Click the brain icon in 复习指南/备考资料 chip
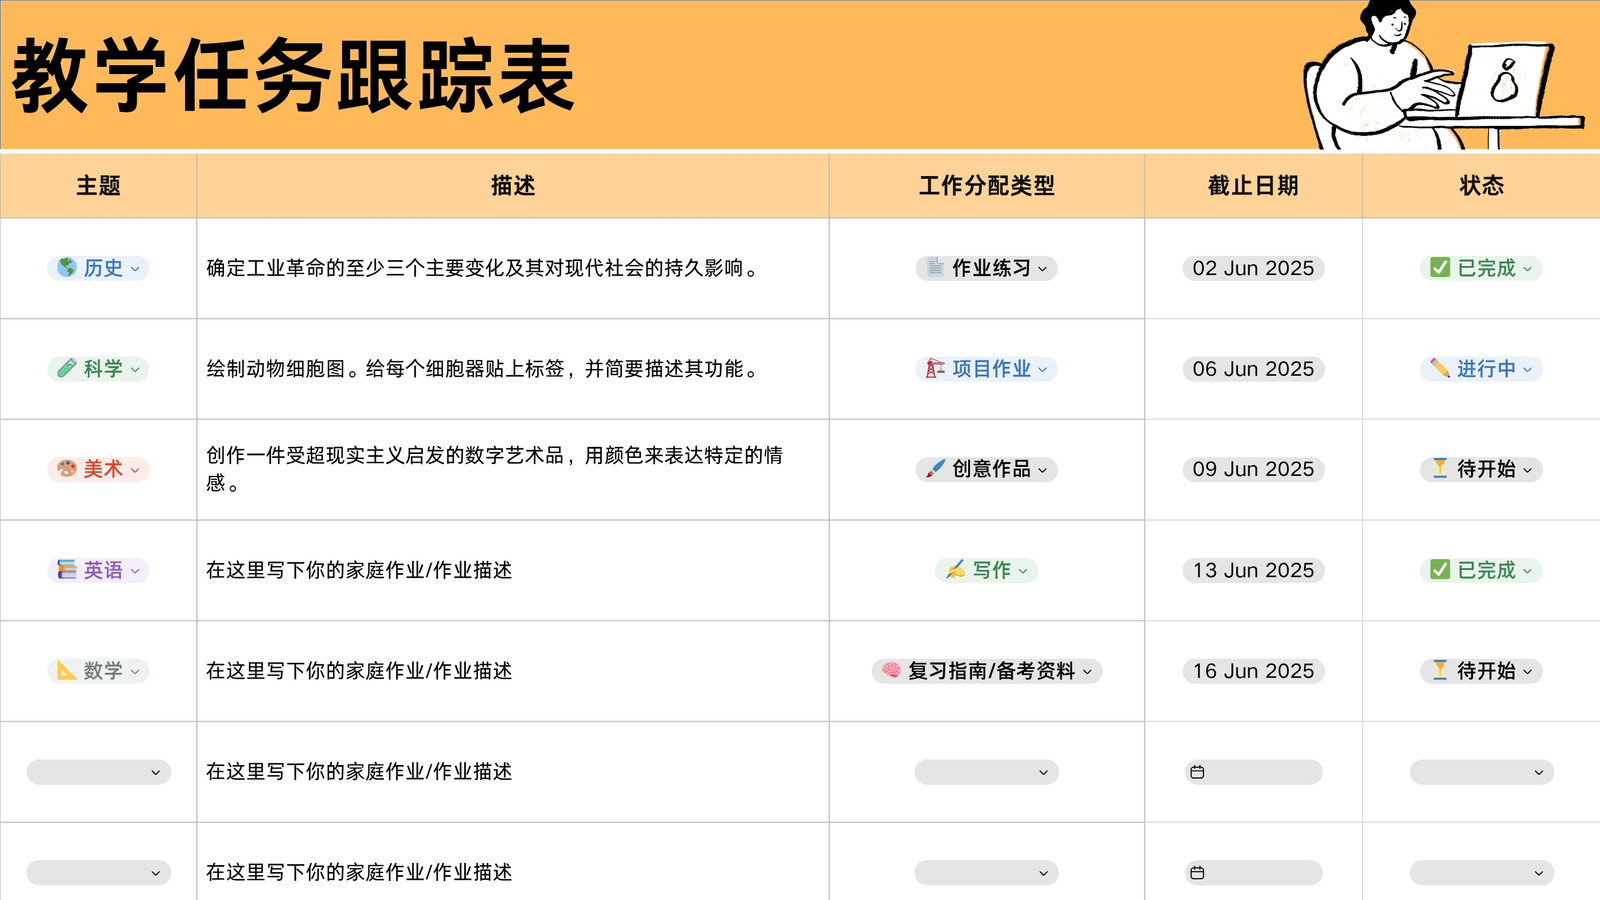The width and height of the screenshot is (1600, 900). tap(891, 671)
